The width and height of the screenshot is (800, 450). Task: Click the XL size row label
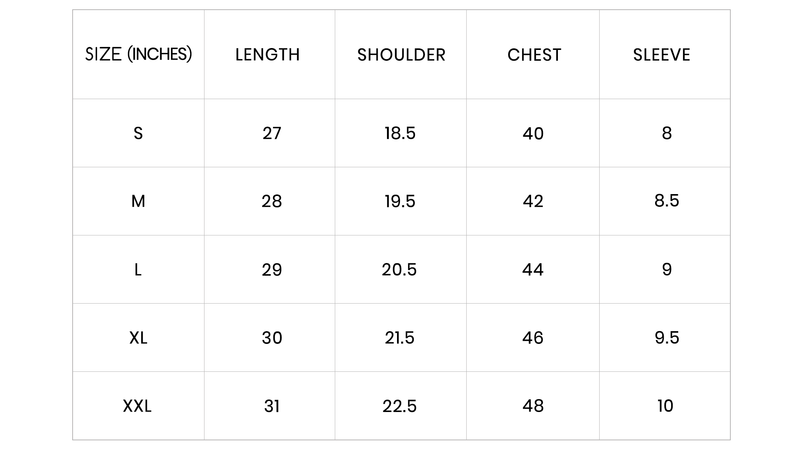click(138, 338)
